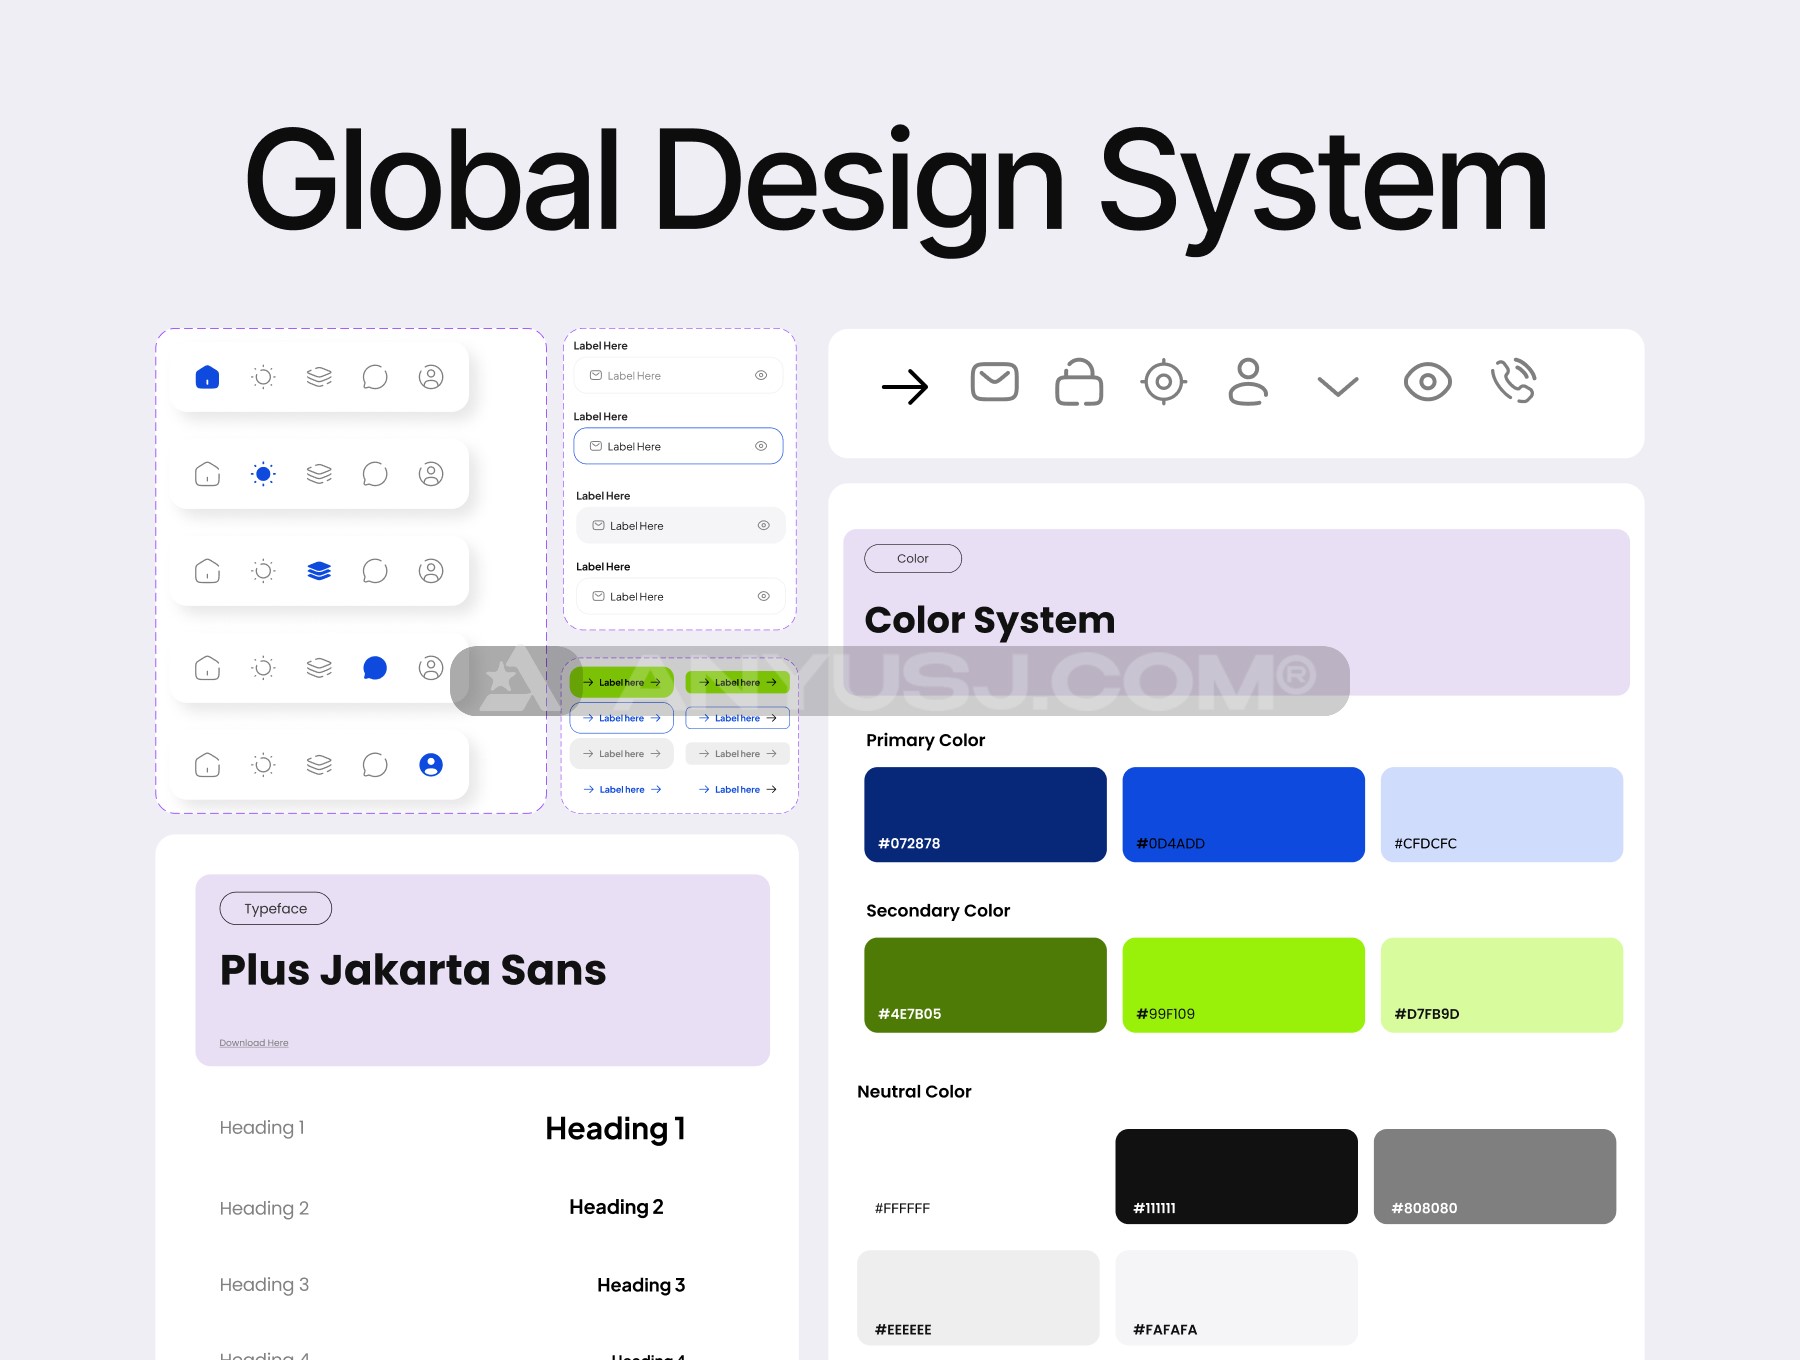Image resolution: width=1800 pixels, height=1360 pixels.
Task: Click the 'Plus Jakarta Sans' typeface title
Action: point(413,970)
